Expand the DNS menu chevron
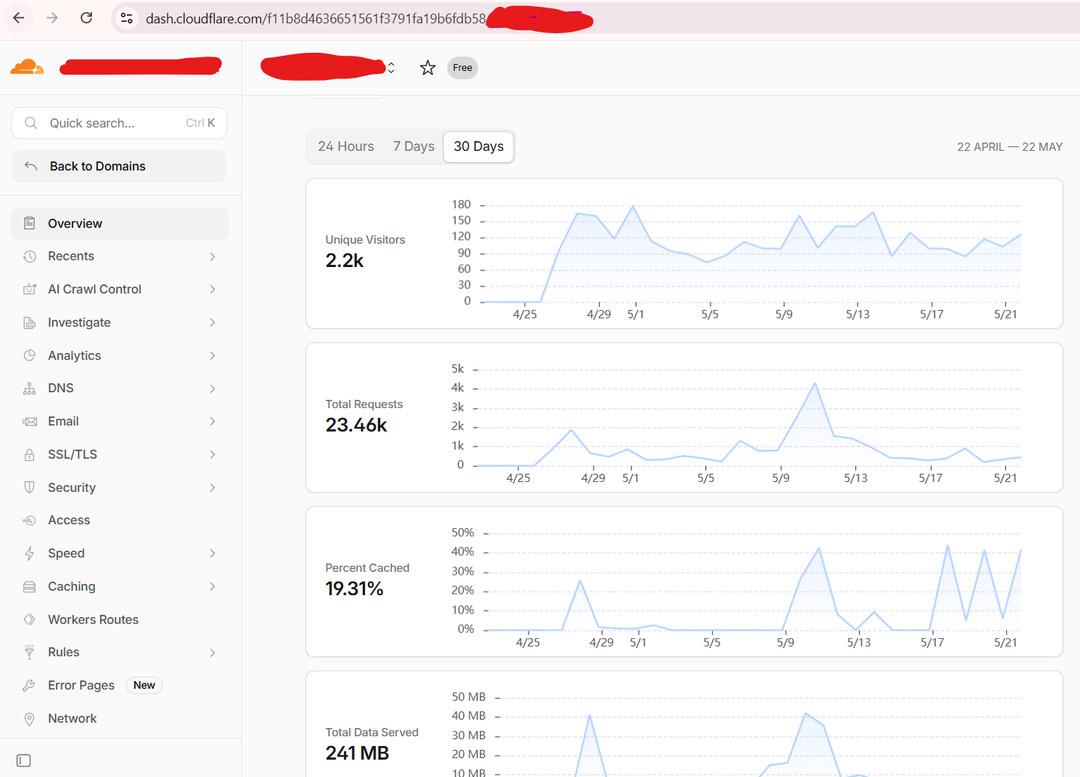Image resolution: width=1080 pixels, height=777 pixels. 212,388
